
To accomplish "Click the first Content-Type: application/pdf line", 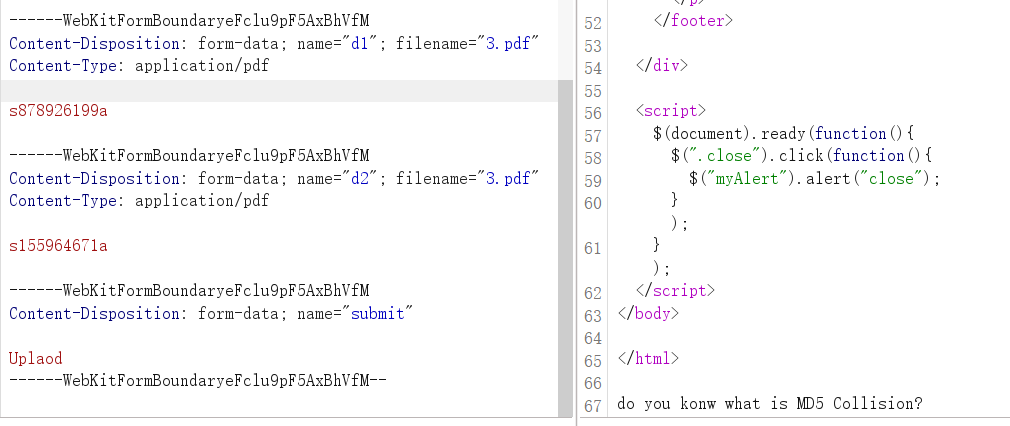I will [x=138, y=66].
